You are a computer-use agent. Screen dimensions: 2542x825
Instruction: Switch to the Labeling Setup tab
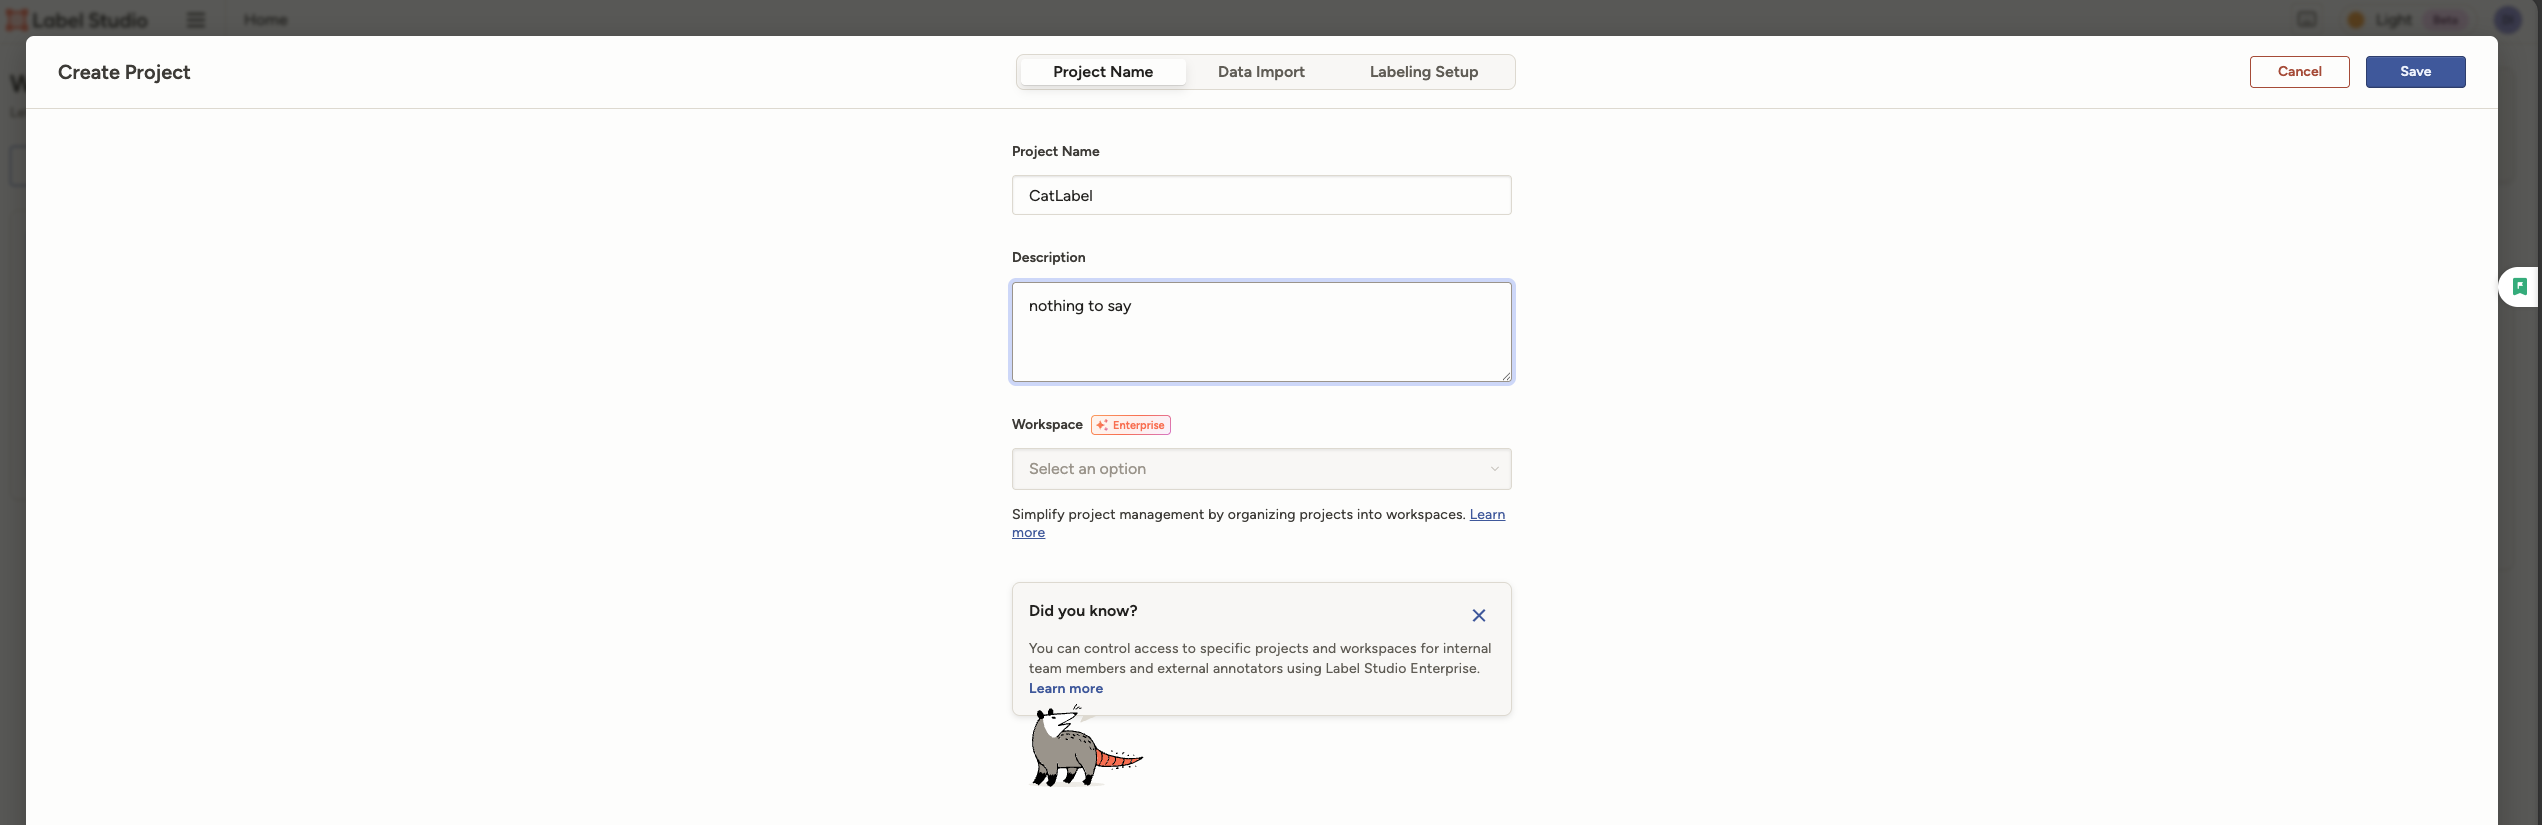pos(1423,72)
